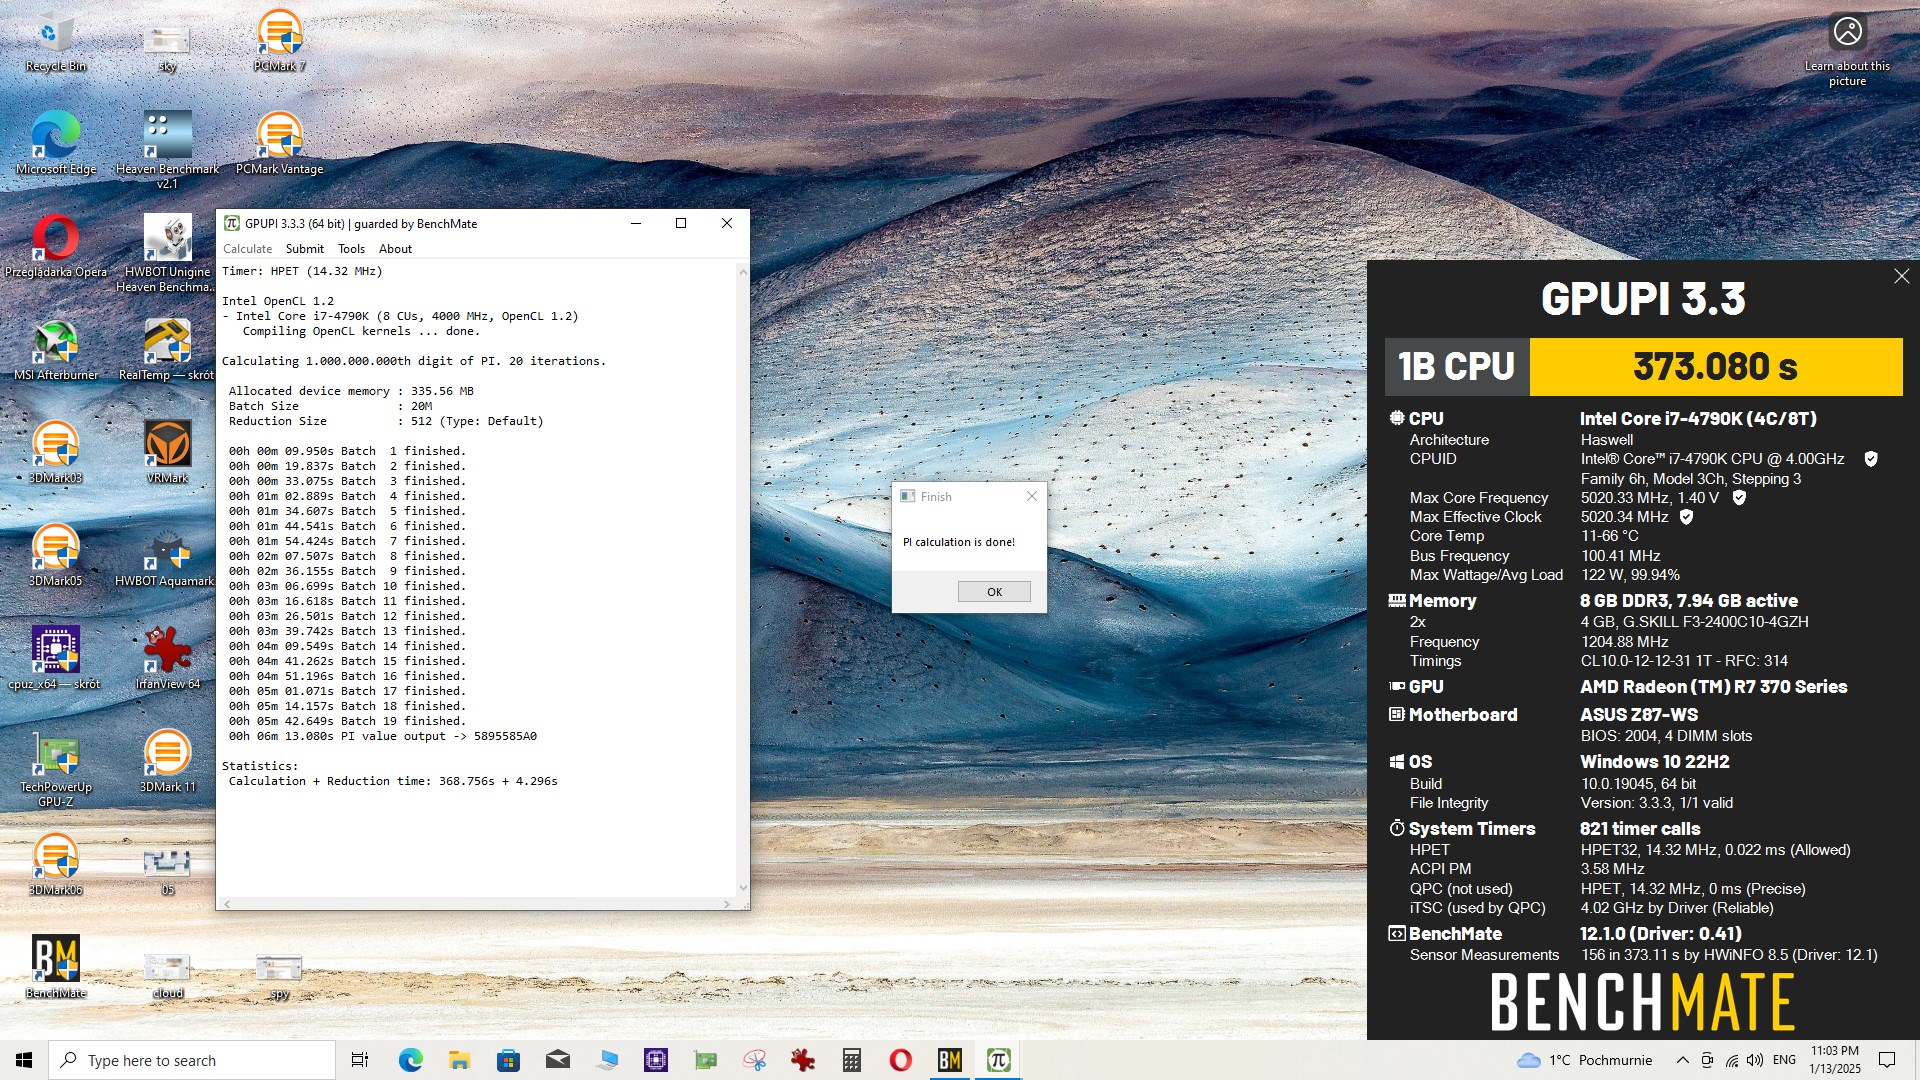Open the 'spy' file on the desktop
This screenshot has height=1080, width=1920.
tap(279, 975)
